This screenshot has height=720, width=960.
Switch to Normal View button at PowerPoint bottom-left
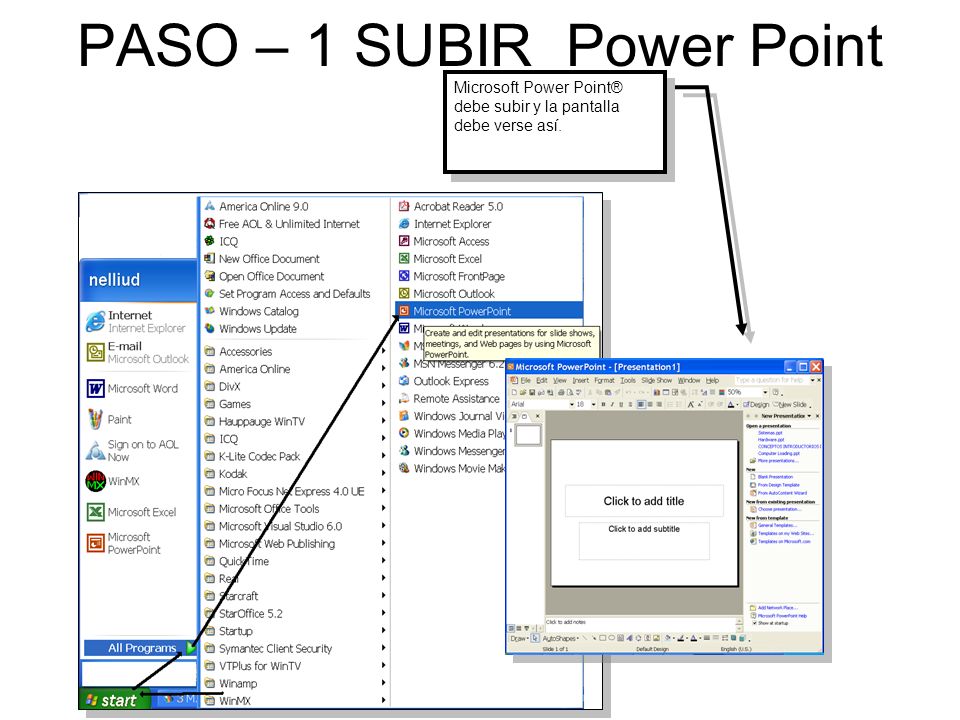511,628
